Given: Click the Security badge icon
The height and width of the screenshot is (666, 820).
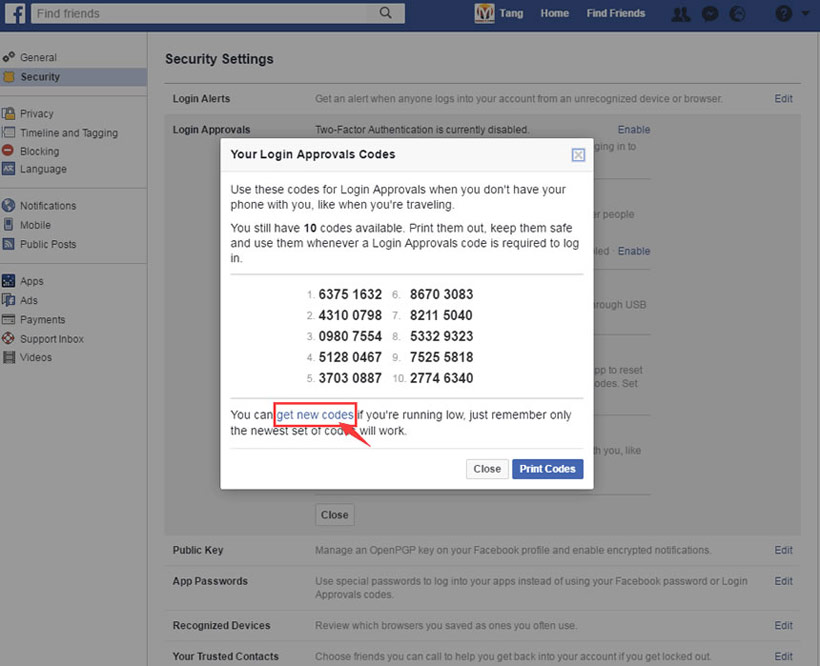Looking at the screenshot, I should [x=8, y=77].
